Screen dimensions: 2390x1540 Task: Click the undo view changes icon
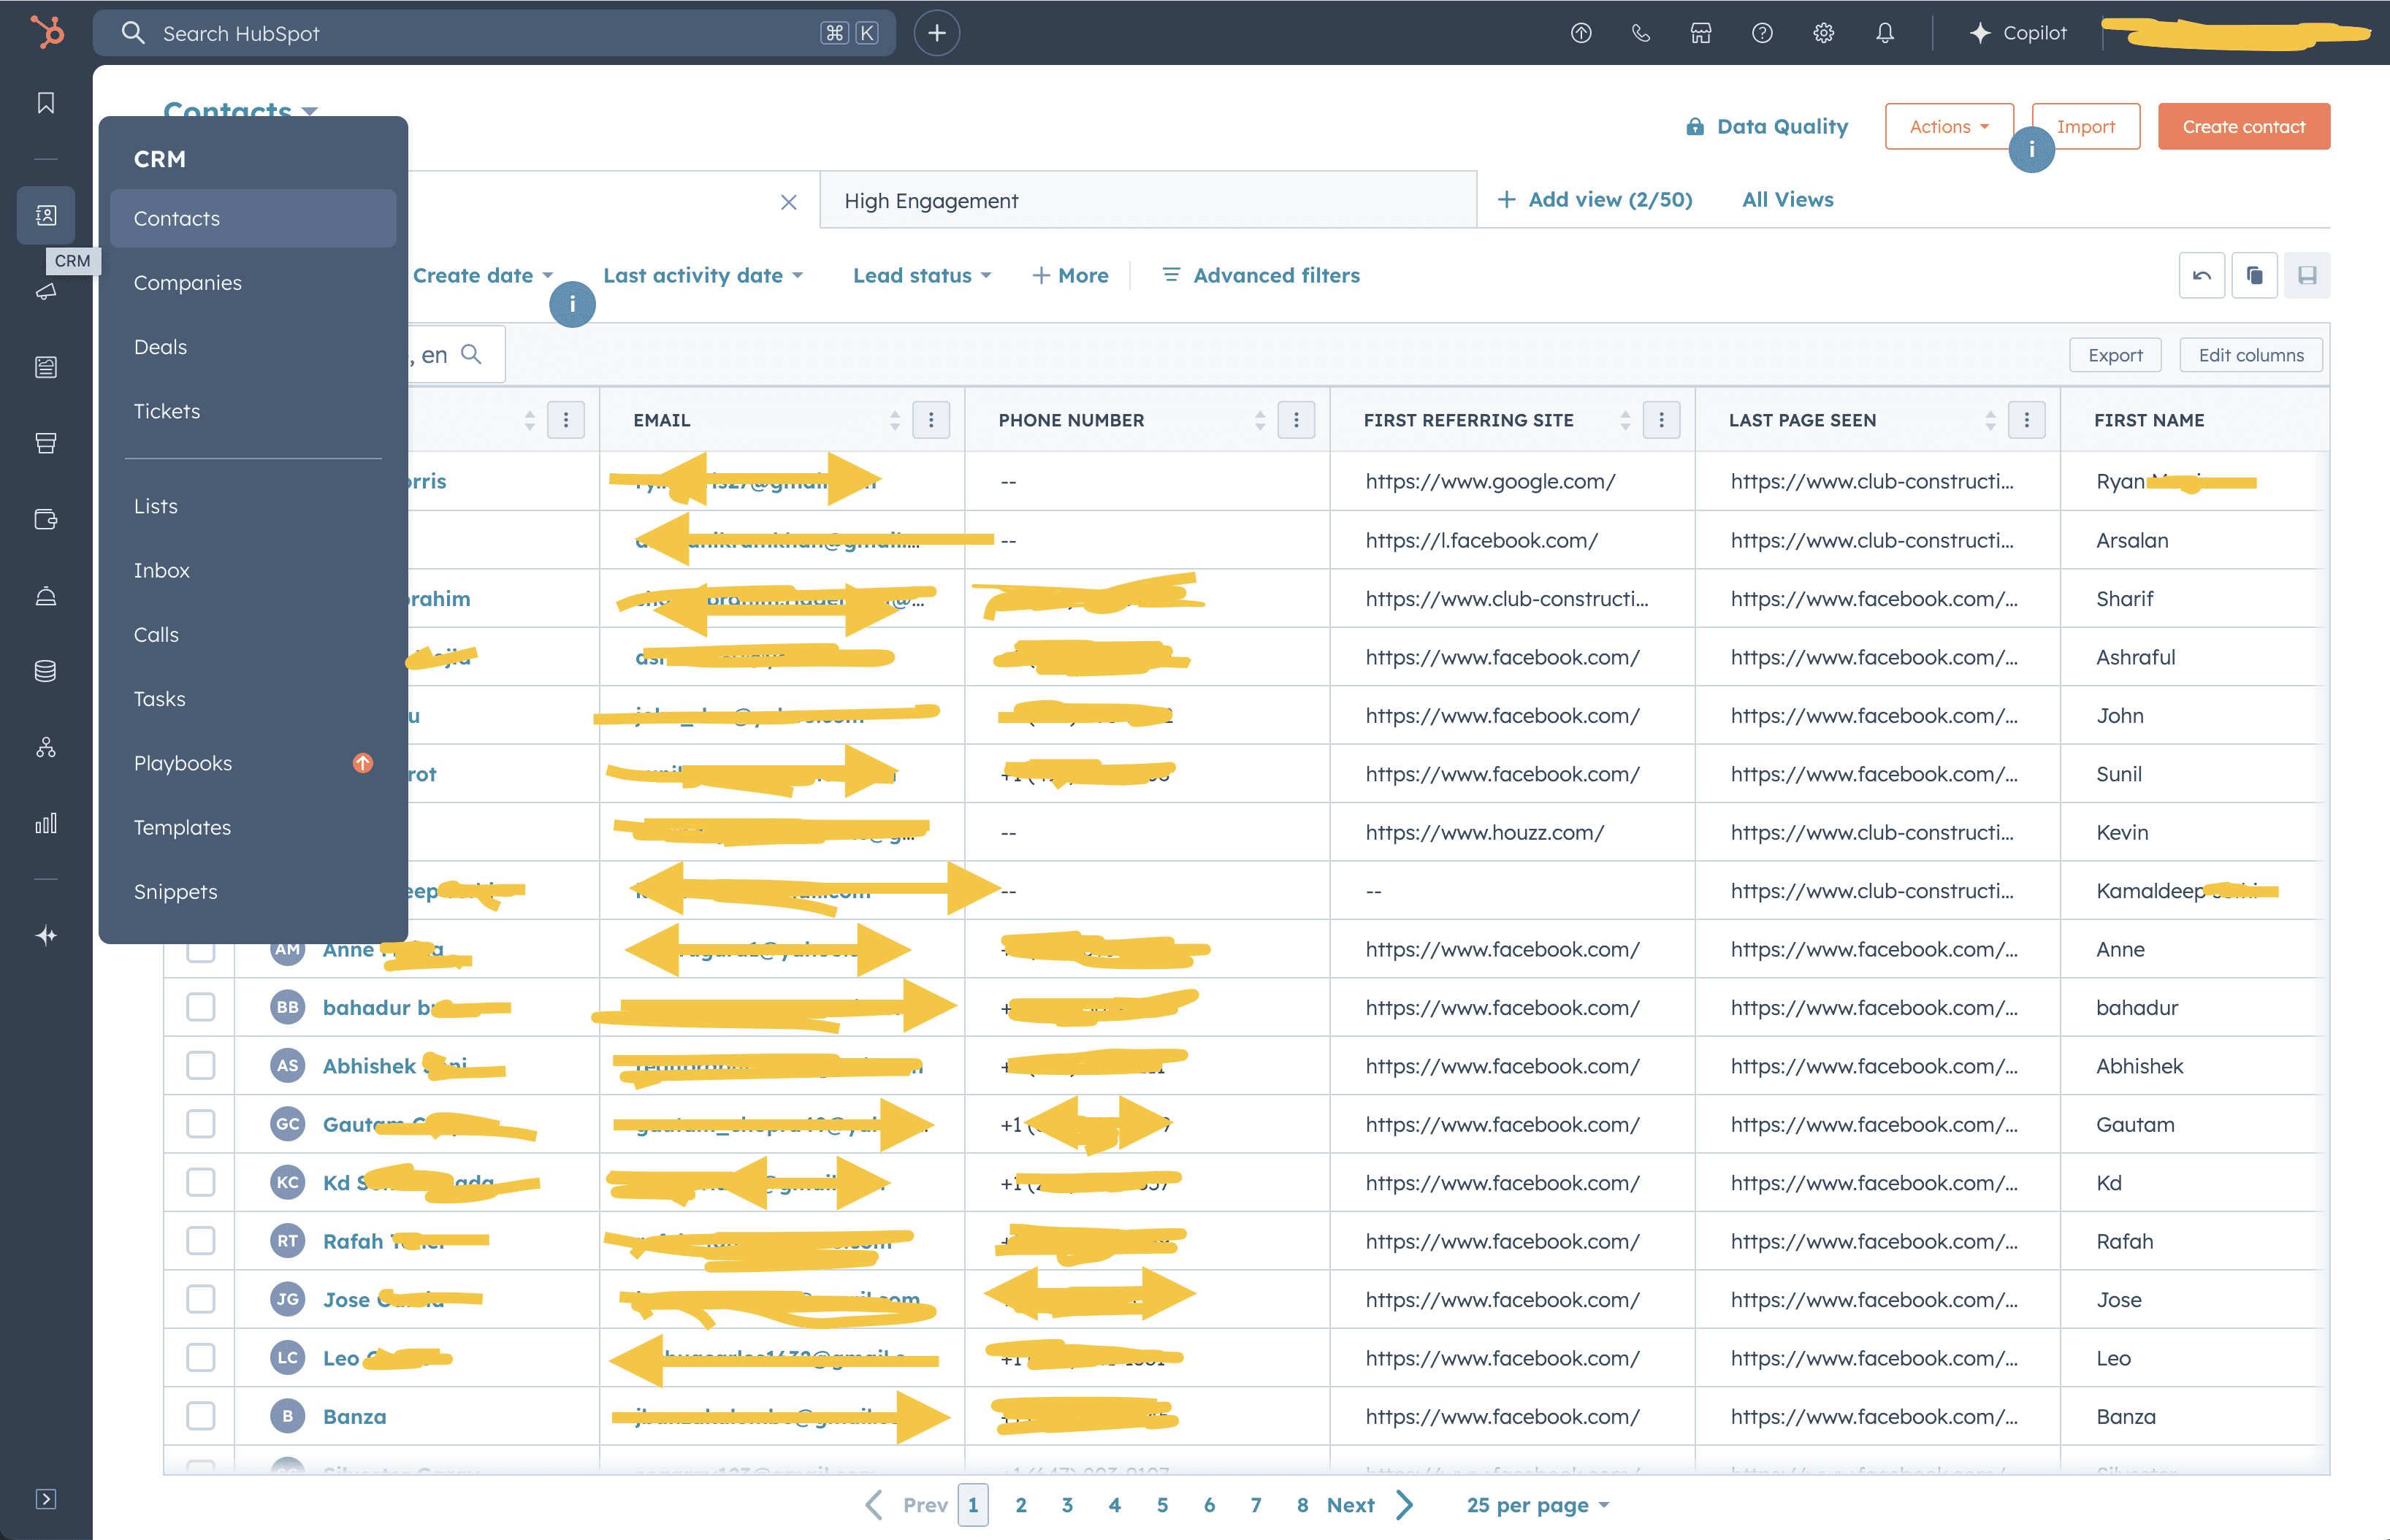click(2201, 275)
